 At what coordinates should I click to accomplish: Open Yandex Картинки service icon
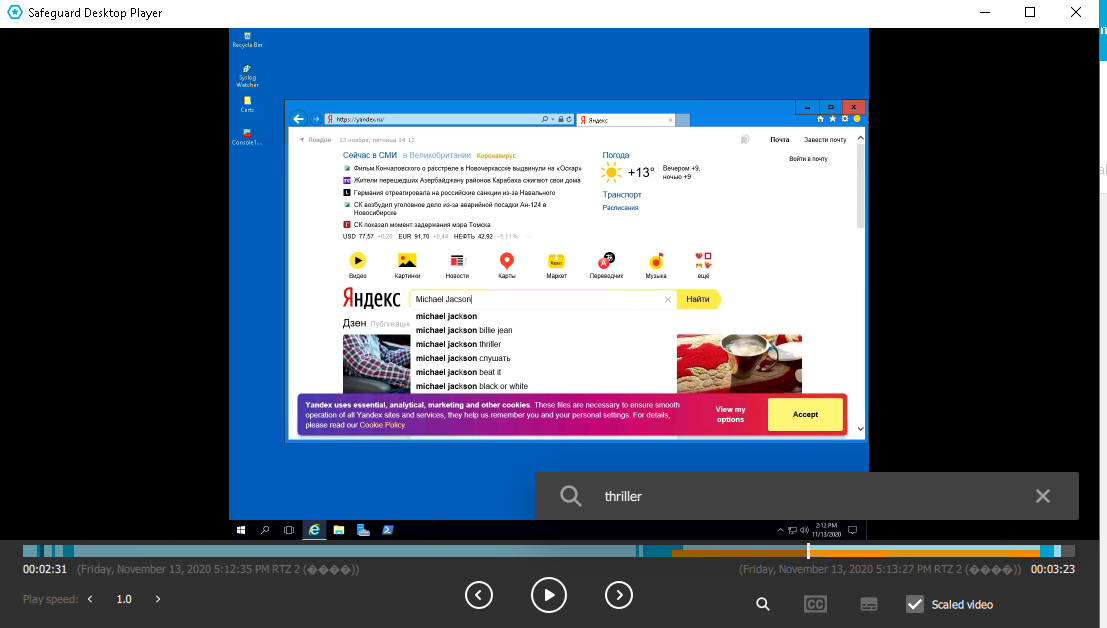pos(407,265)
